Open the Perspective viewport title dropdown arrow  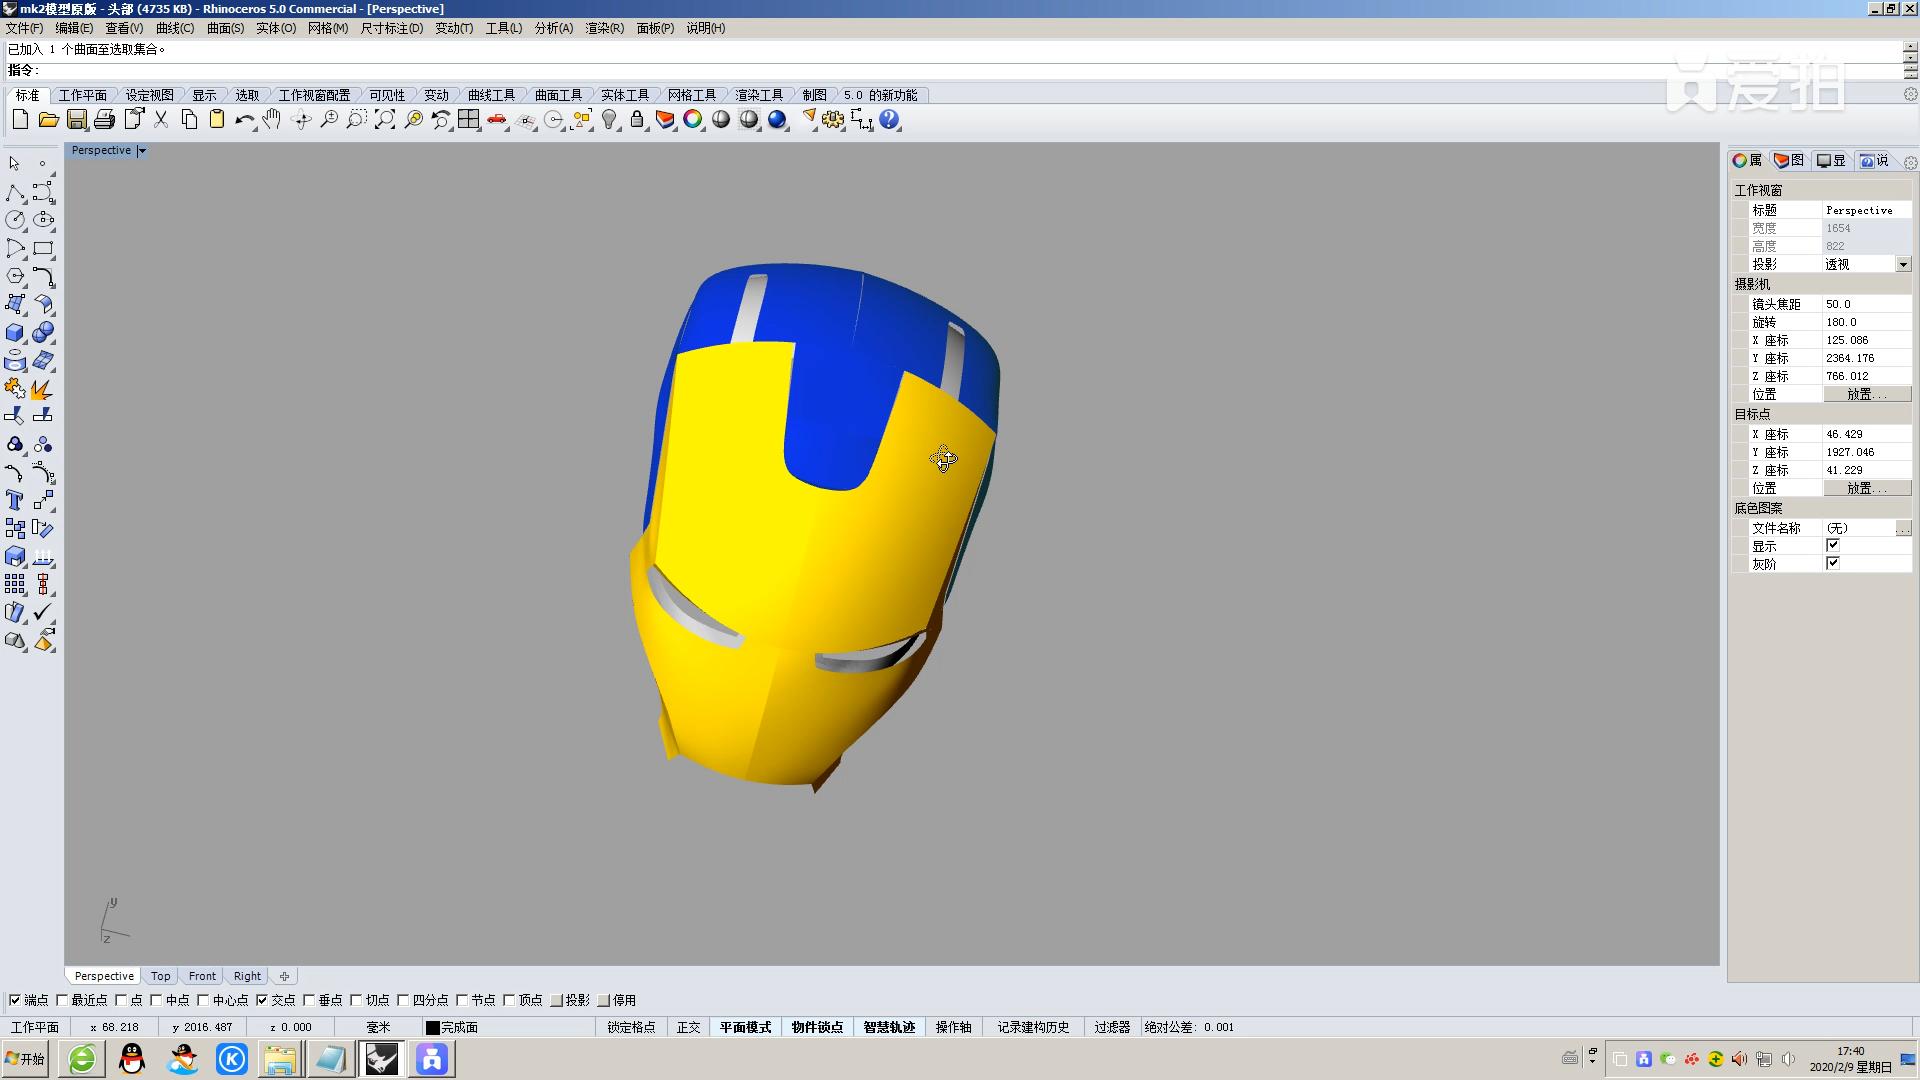click(x=142, y=151)
